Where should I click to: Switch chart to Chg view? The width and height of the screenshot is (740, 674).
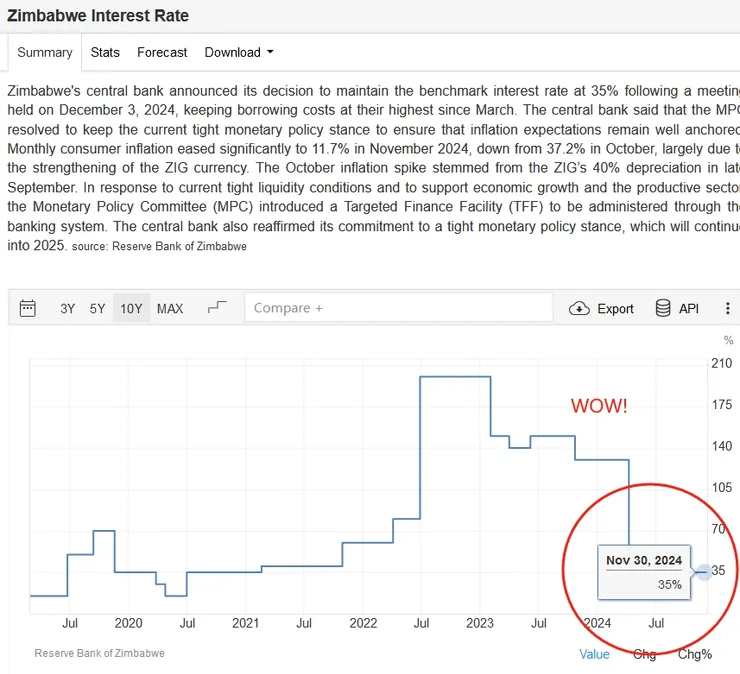[645, 654]
